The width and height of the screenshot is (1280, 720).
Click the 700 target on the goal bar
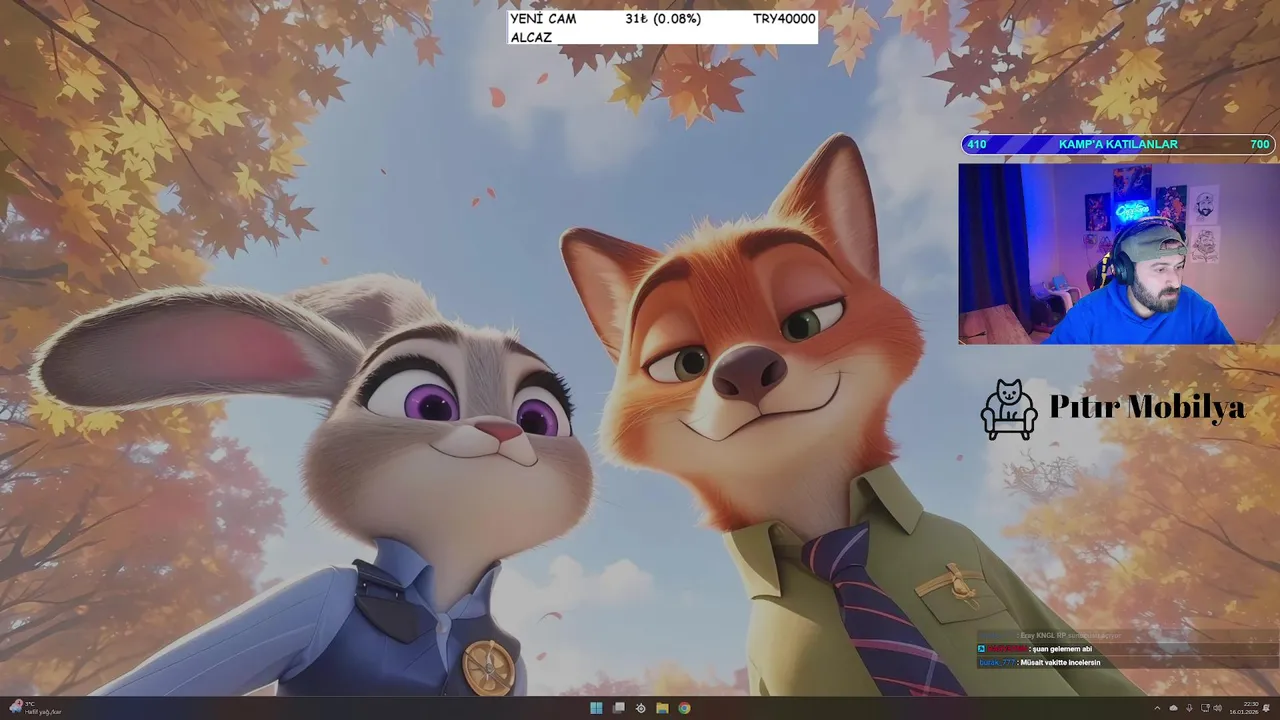coord(1259,144)
